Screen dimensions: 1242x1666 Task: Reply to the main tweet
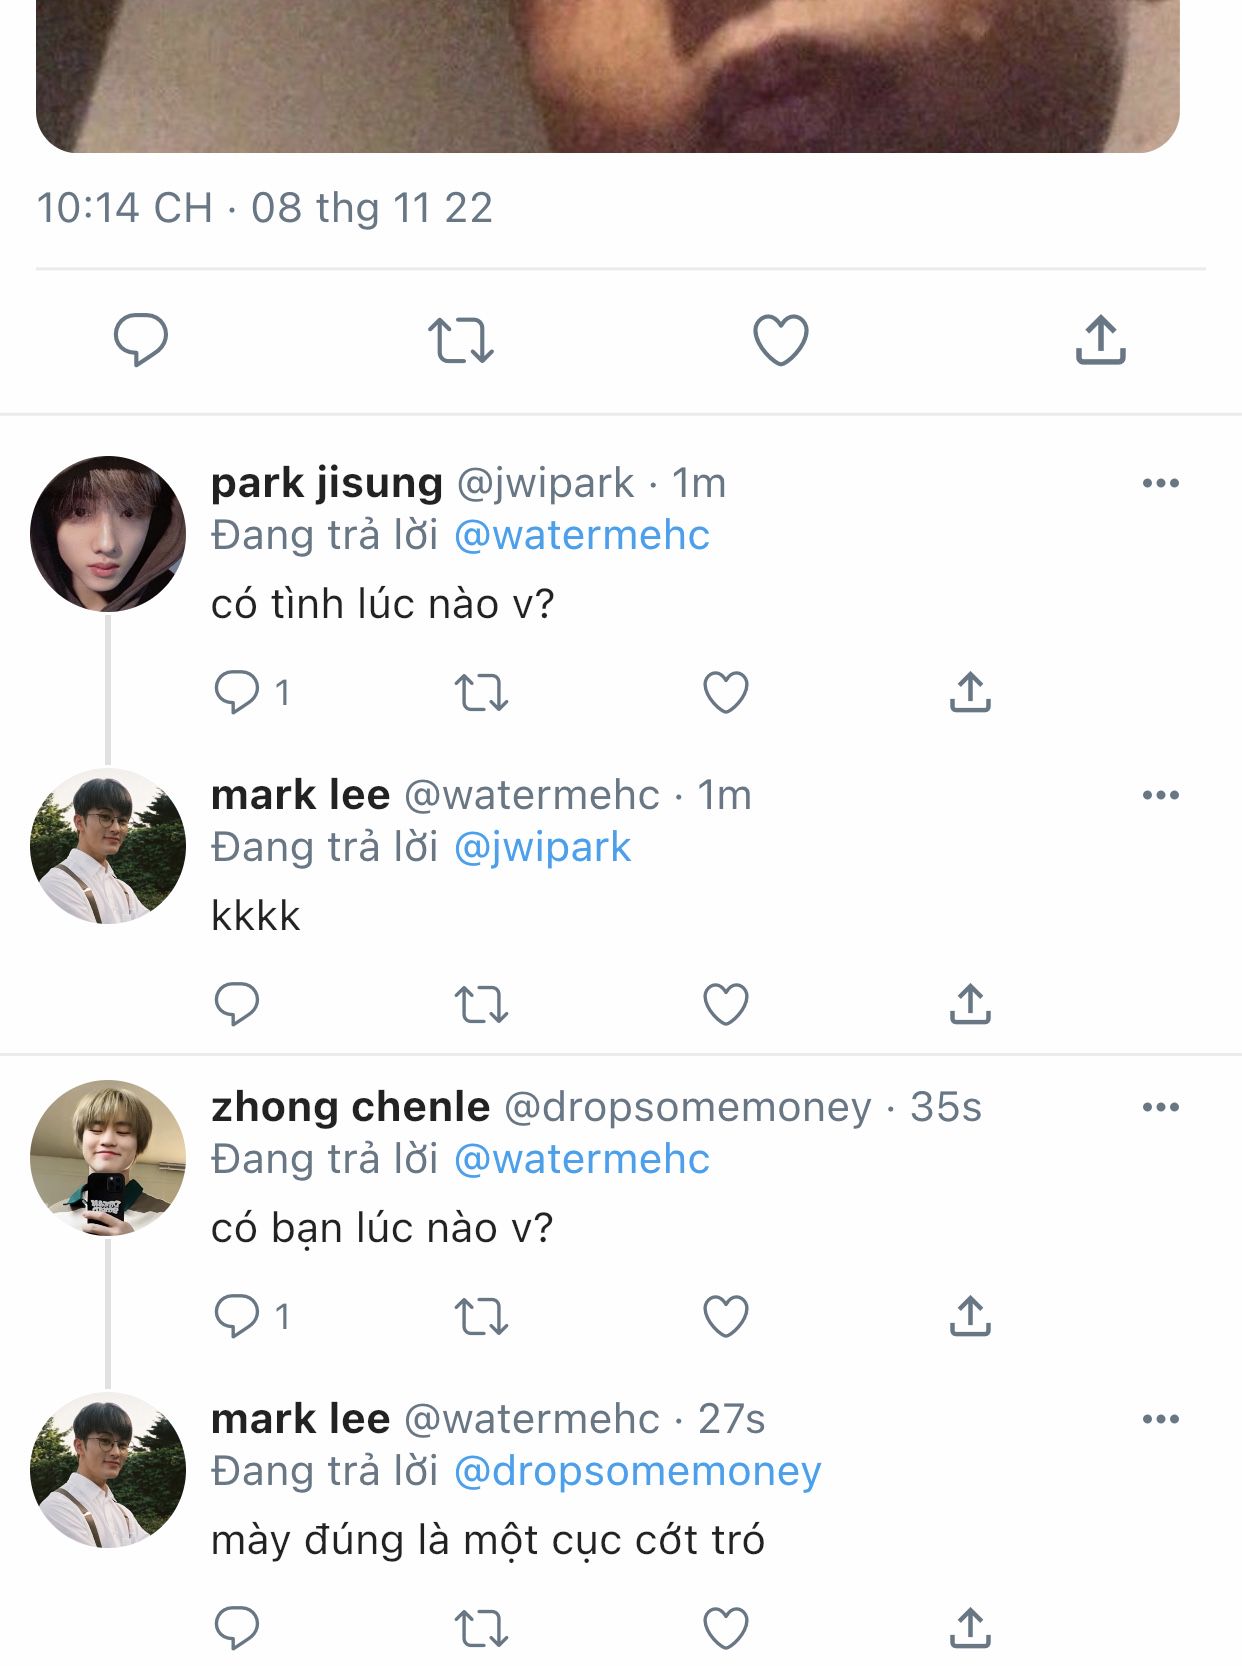[140, 340]
